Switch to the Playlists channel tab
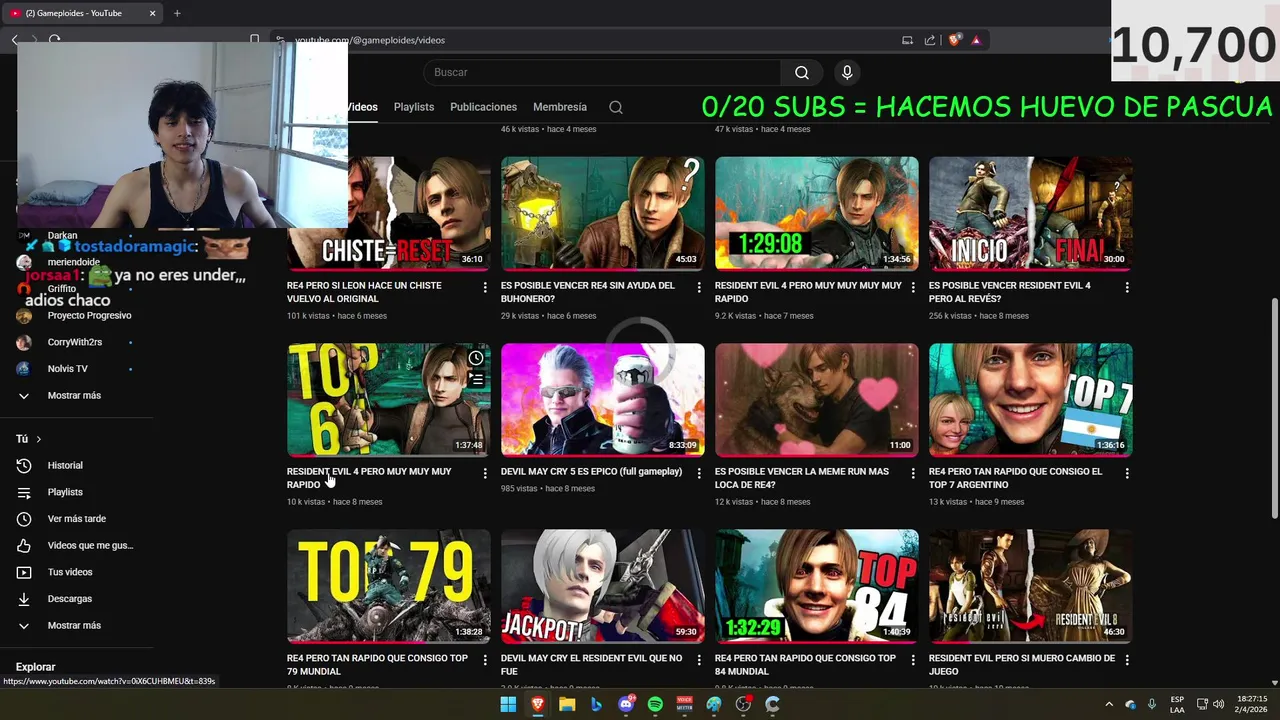This screenshot has height=720, width=1280. pos(414,107)
